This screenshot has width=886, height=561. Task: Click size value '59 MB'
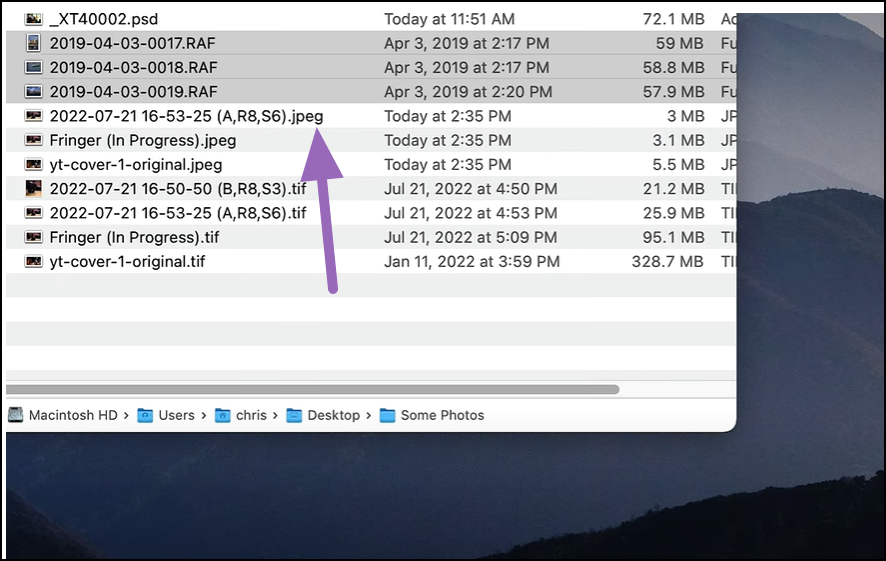pyautogui.click(x=680, y=44)
